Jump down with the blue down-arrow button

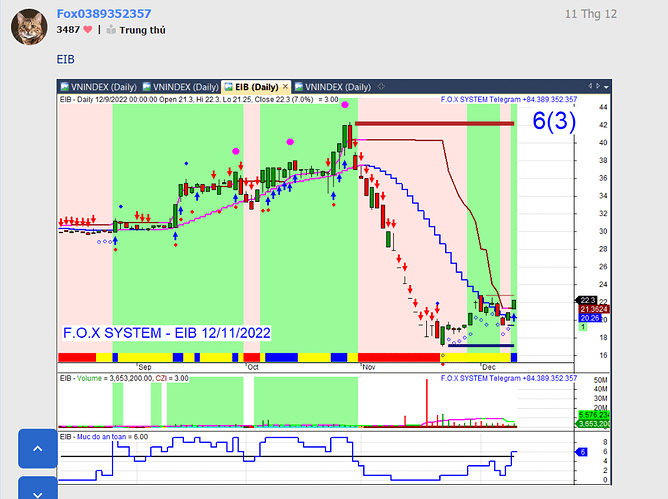click(37, 488)
